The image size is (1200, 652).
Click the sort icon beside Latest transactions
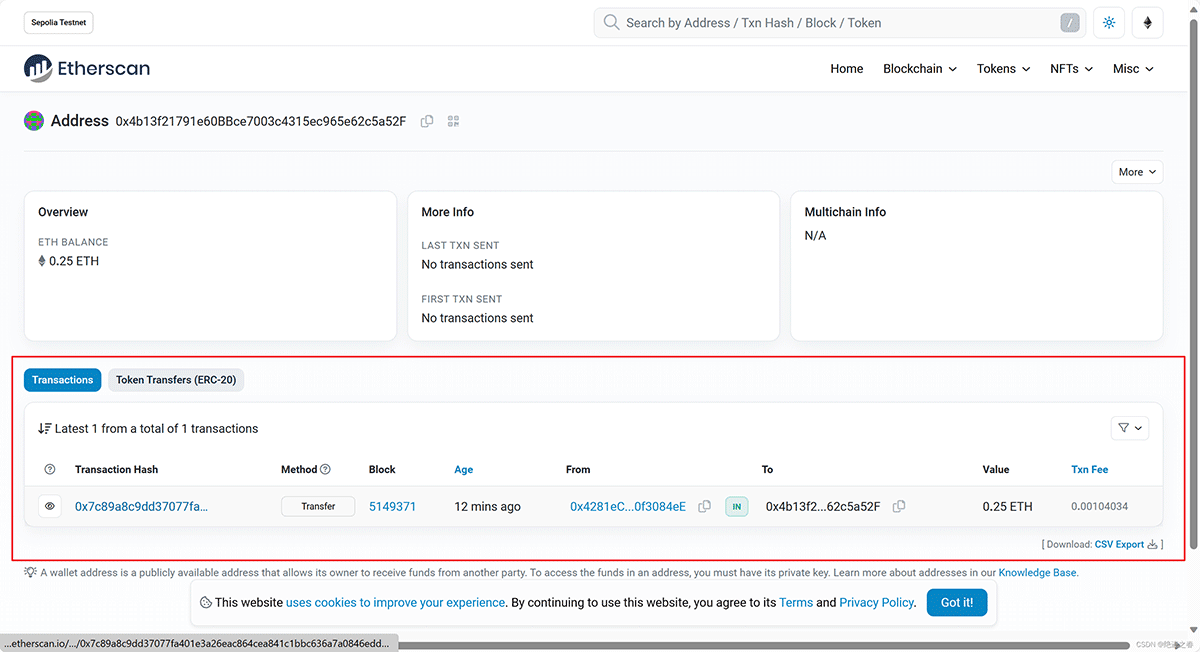point(44,429)
